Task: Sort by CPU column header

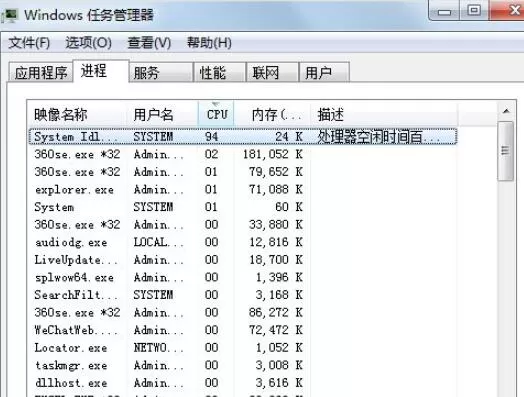Action: (x=216, y=115)
